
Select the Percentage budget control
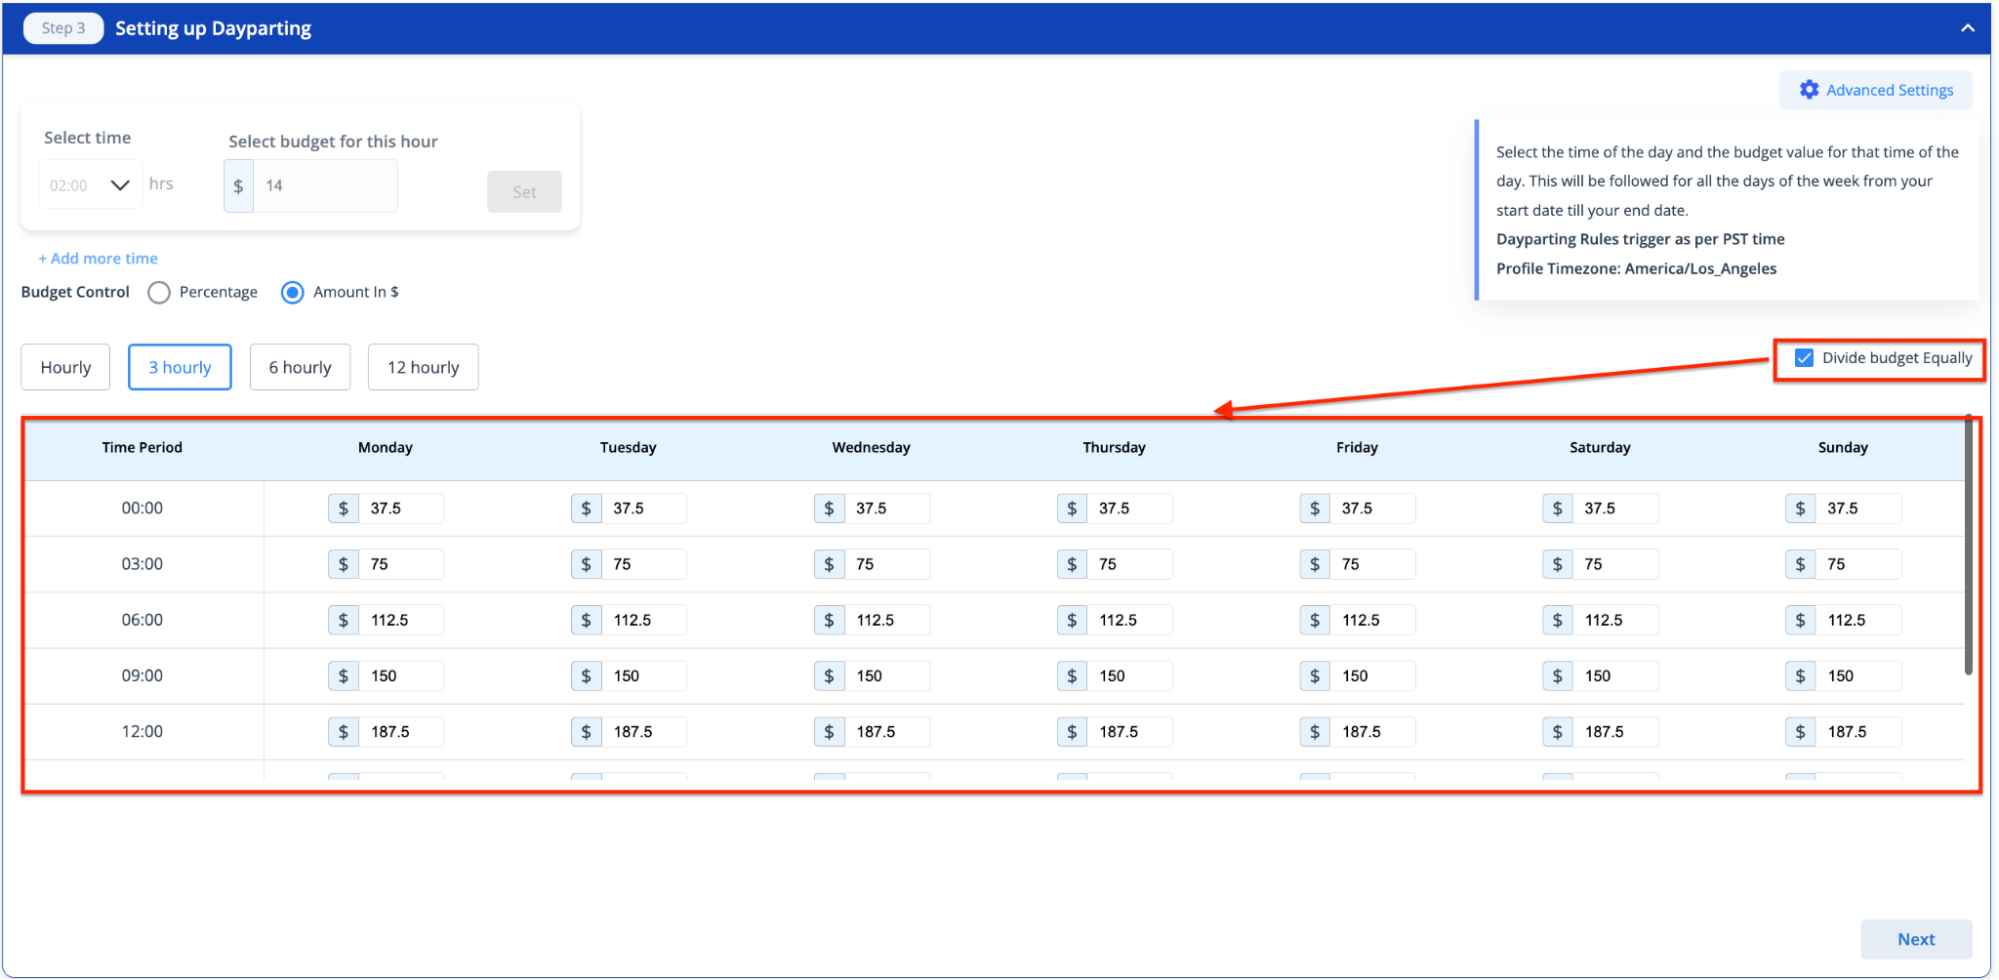[x=159, y=292]
